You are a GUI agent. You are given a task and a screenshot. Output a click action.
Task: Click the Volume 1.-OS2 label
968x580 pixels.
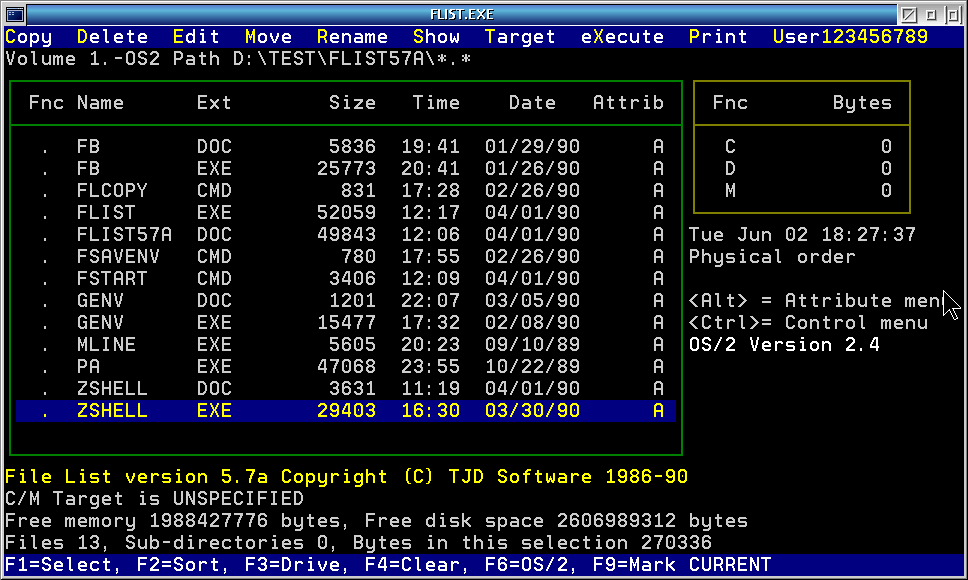pos(83,59)
